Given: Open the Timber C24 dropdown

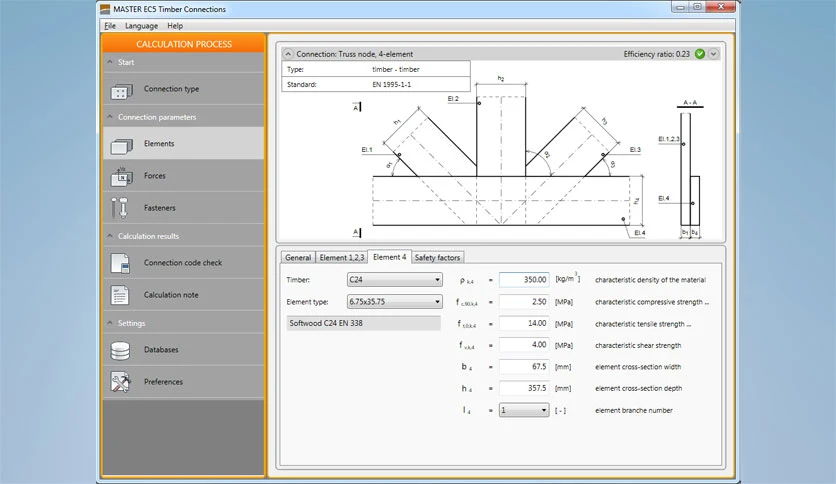Looking at the screenshot, I should (x=395, y=279).
